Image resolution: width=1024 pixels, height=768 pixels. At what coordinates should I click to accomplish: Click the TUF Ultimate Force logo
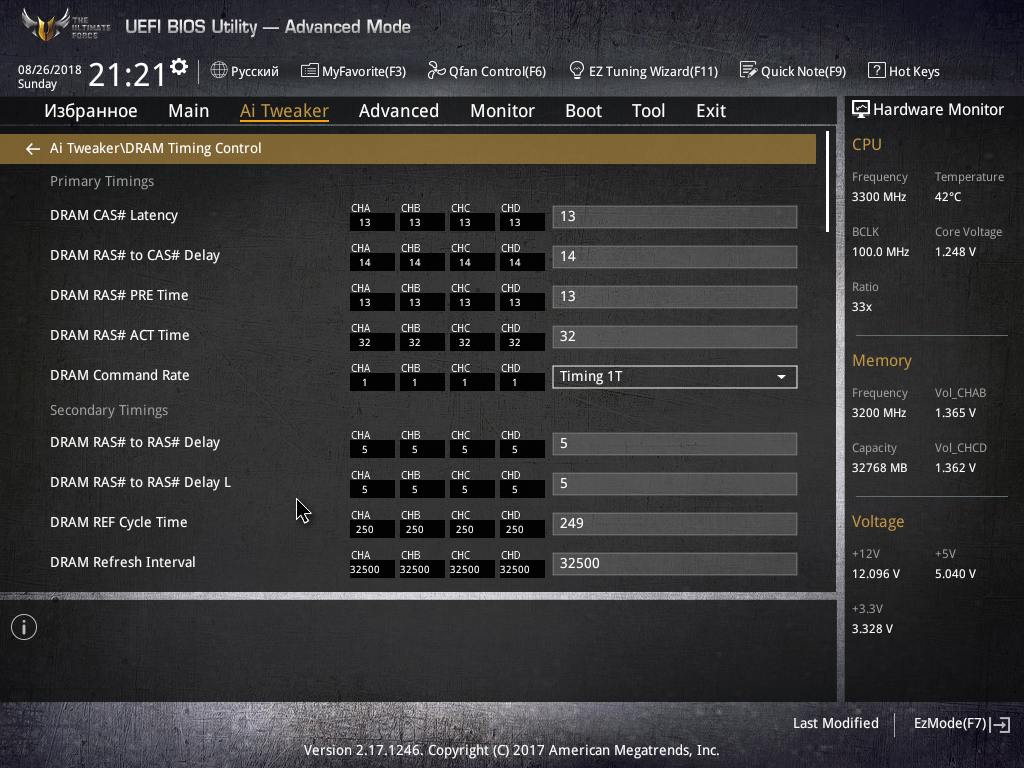click(65, 25)
